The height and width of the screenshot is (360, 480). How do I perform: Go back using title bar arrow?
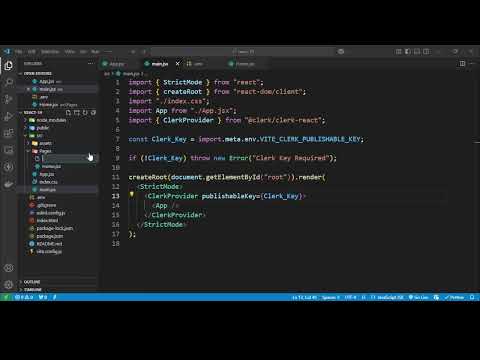(x=133, y=52)
